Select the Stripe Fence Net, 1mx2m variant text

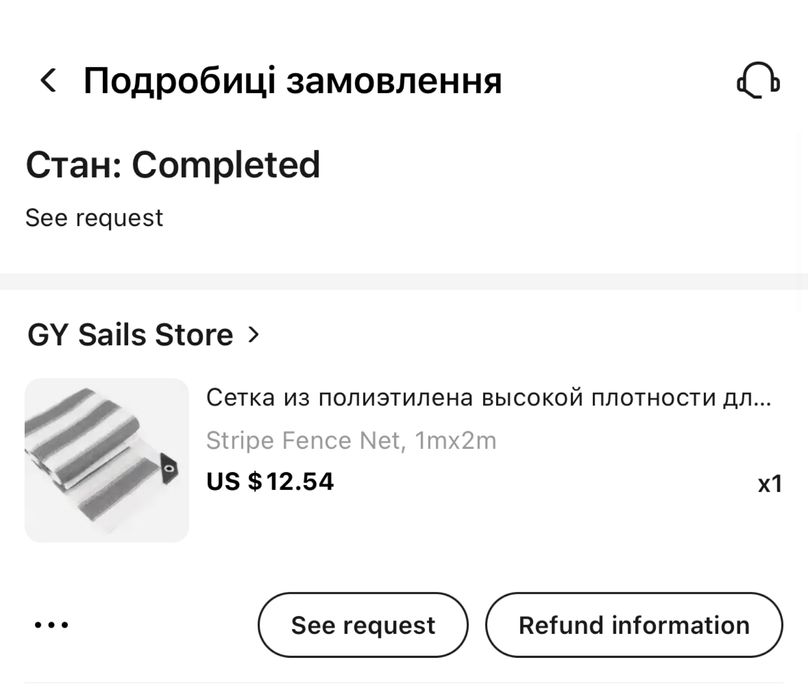click(x=351, y=440)
